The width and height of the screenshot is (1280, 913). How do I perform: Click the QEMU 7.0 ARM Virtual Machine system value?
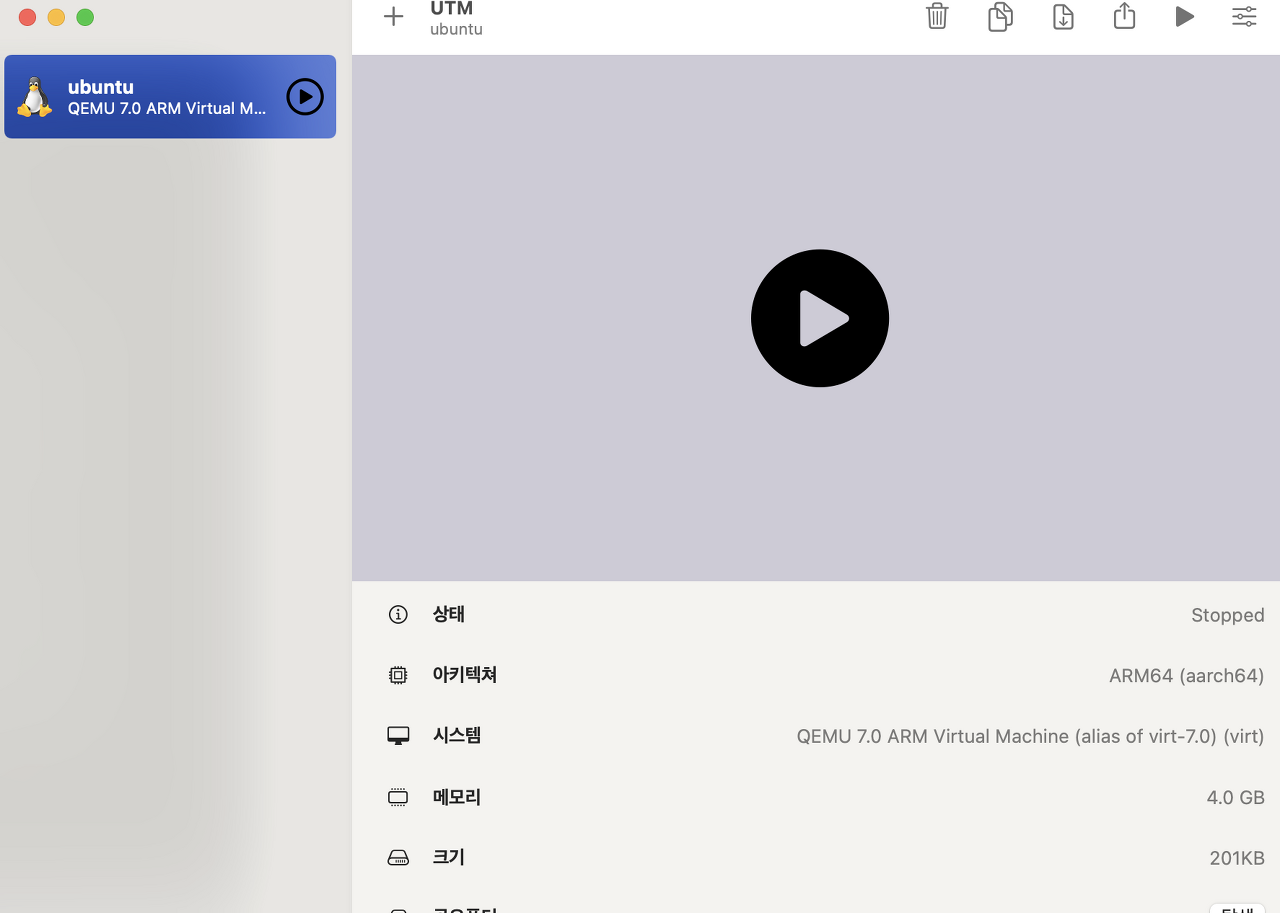click(x=1030, y=737)
